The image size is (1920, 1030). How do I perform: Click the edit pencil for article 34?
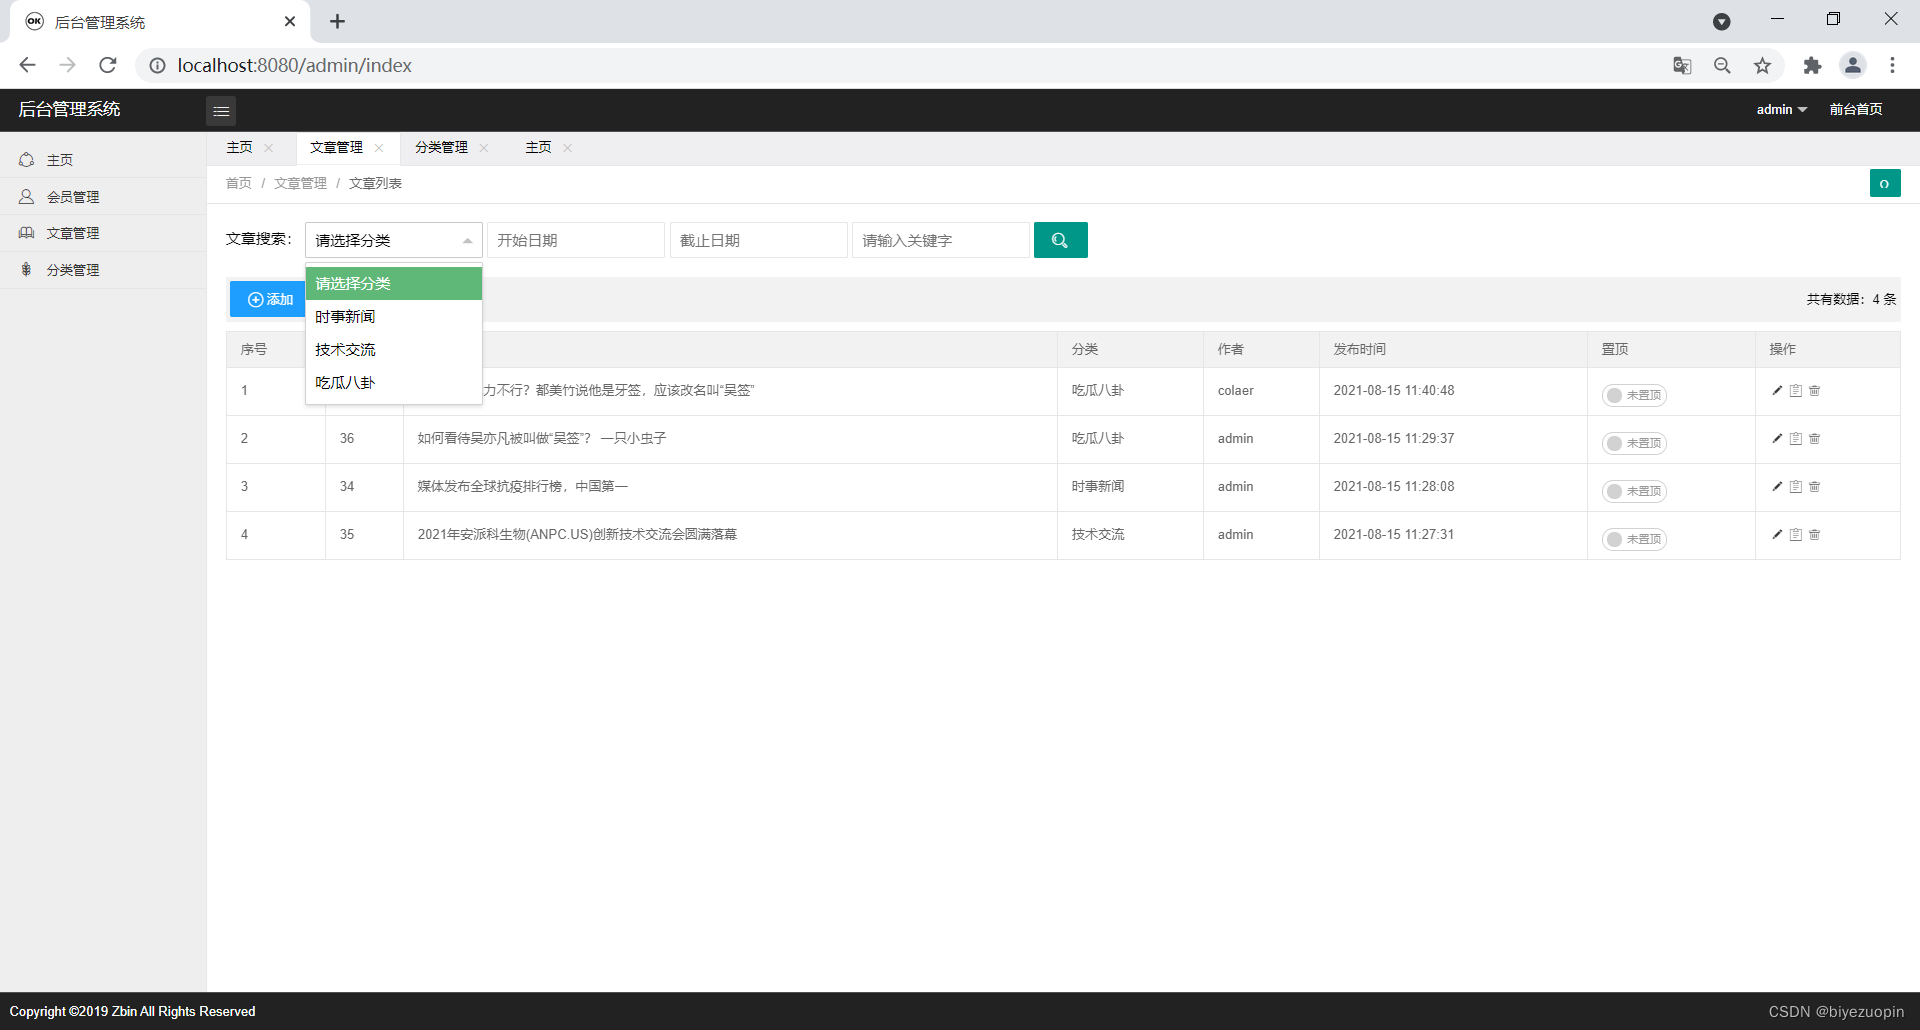1777,486
